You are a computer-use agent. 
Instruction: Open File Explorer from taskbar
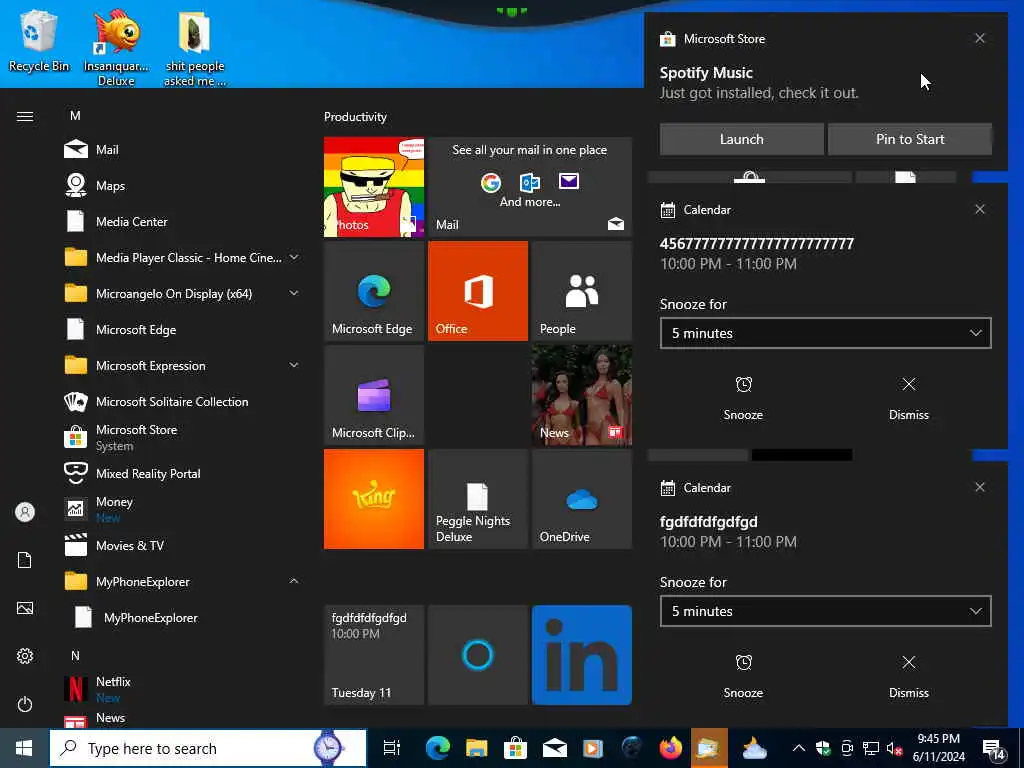pos(477,748)
